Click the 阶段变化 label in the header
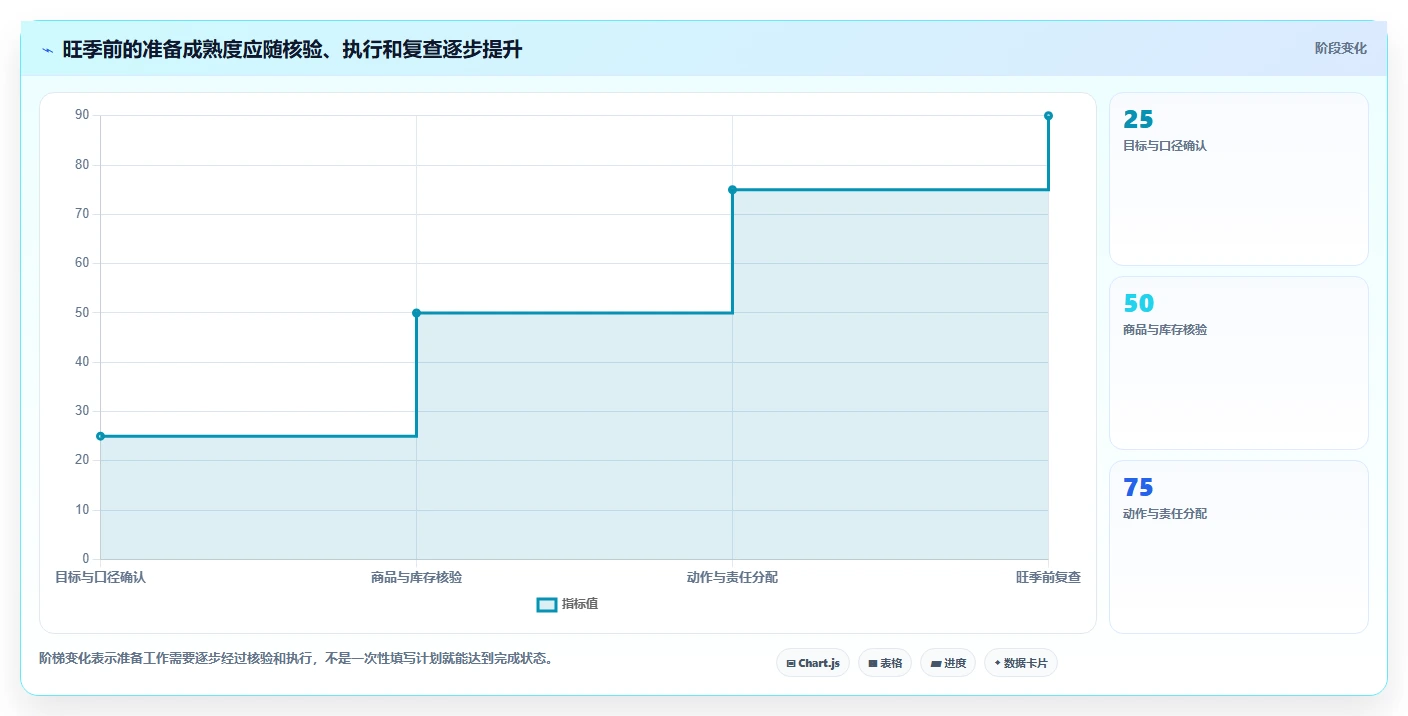Viewport: 1408px width, 716px height. coord(1341,48)
